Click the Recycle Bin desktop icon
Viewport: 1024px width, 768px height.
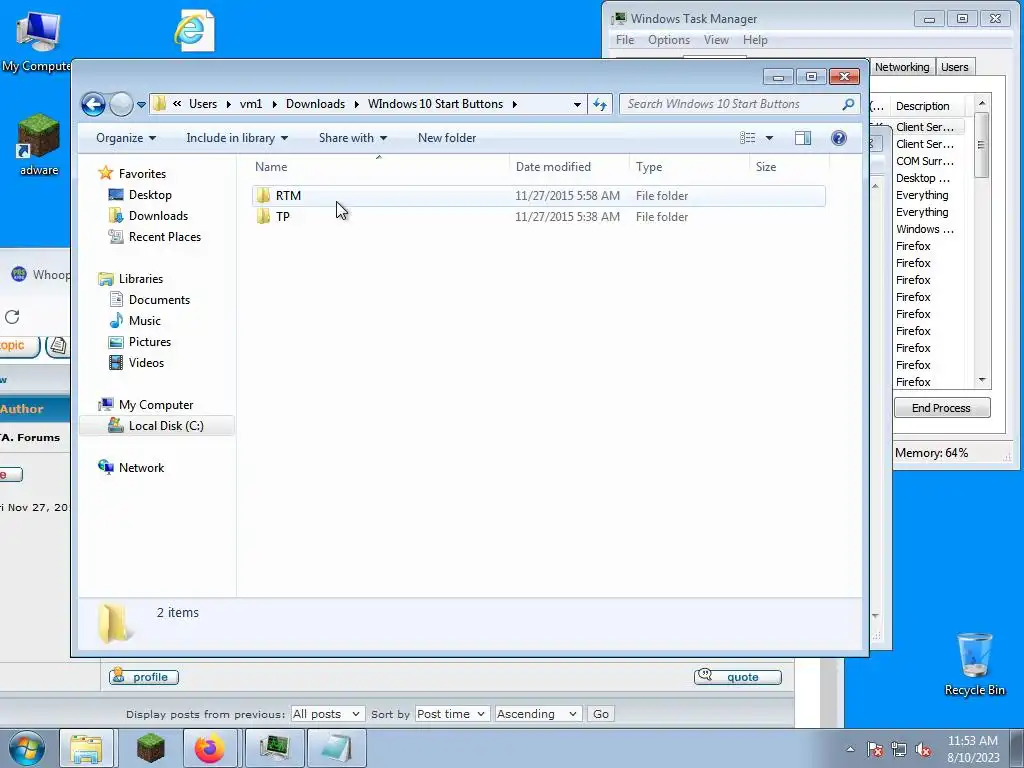click(x=974, y=664)
